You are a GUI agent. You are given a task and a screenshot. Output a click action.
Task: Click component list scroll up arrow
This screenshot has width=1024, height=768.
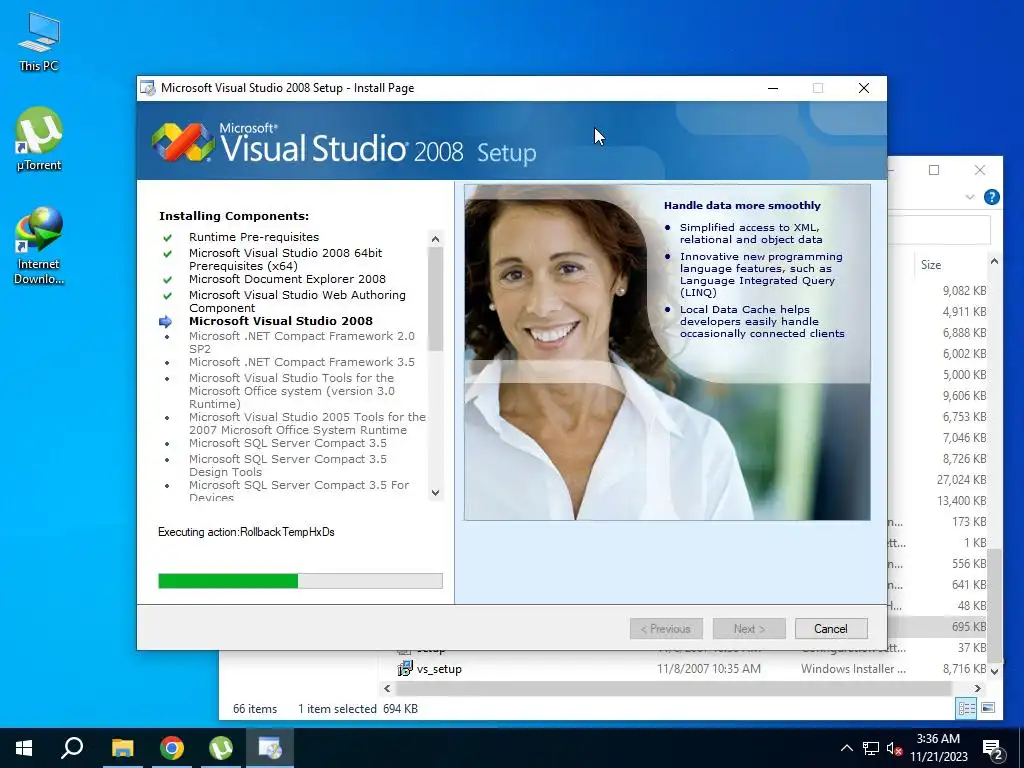(436, 238)
